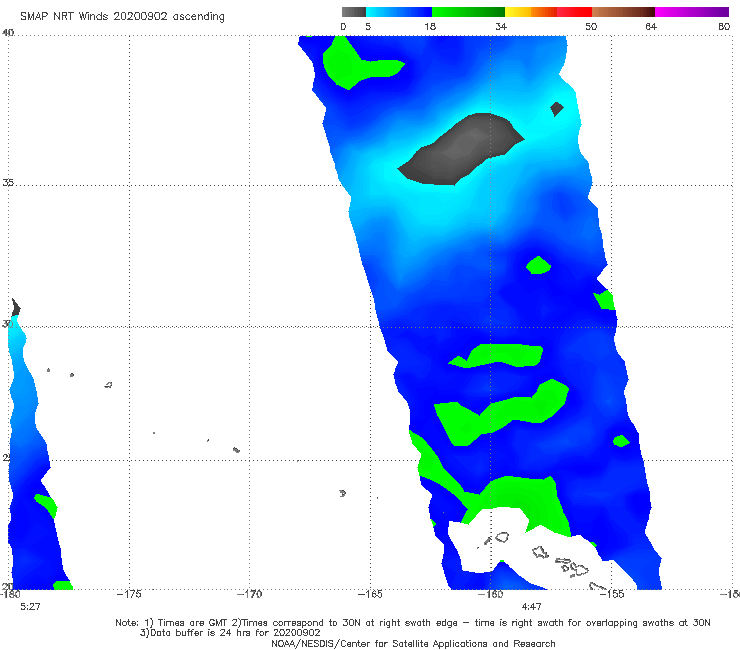Click the magenta 64-80 segment of the color bar
Viewport: 740px width, 650px height.
pyautogui.click(x=692, y=12)
